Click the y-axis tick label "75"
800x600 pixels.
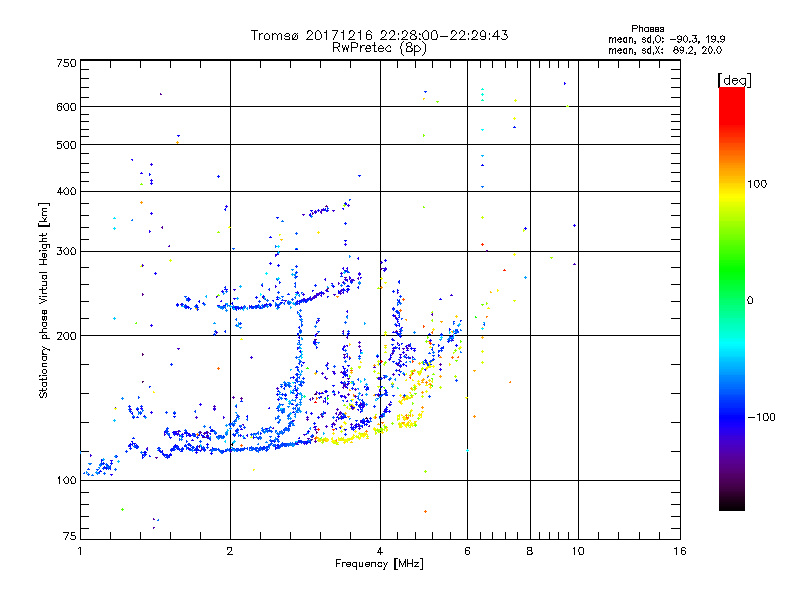coord(70,536)
